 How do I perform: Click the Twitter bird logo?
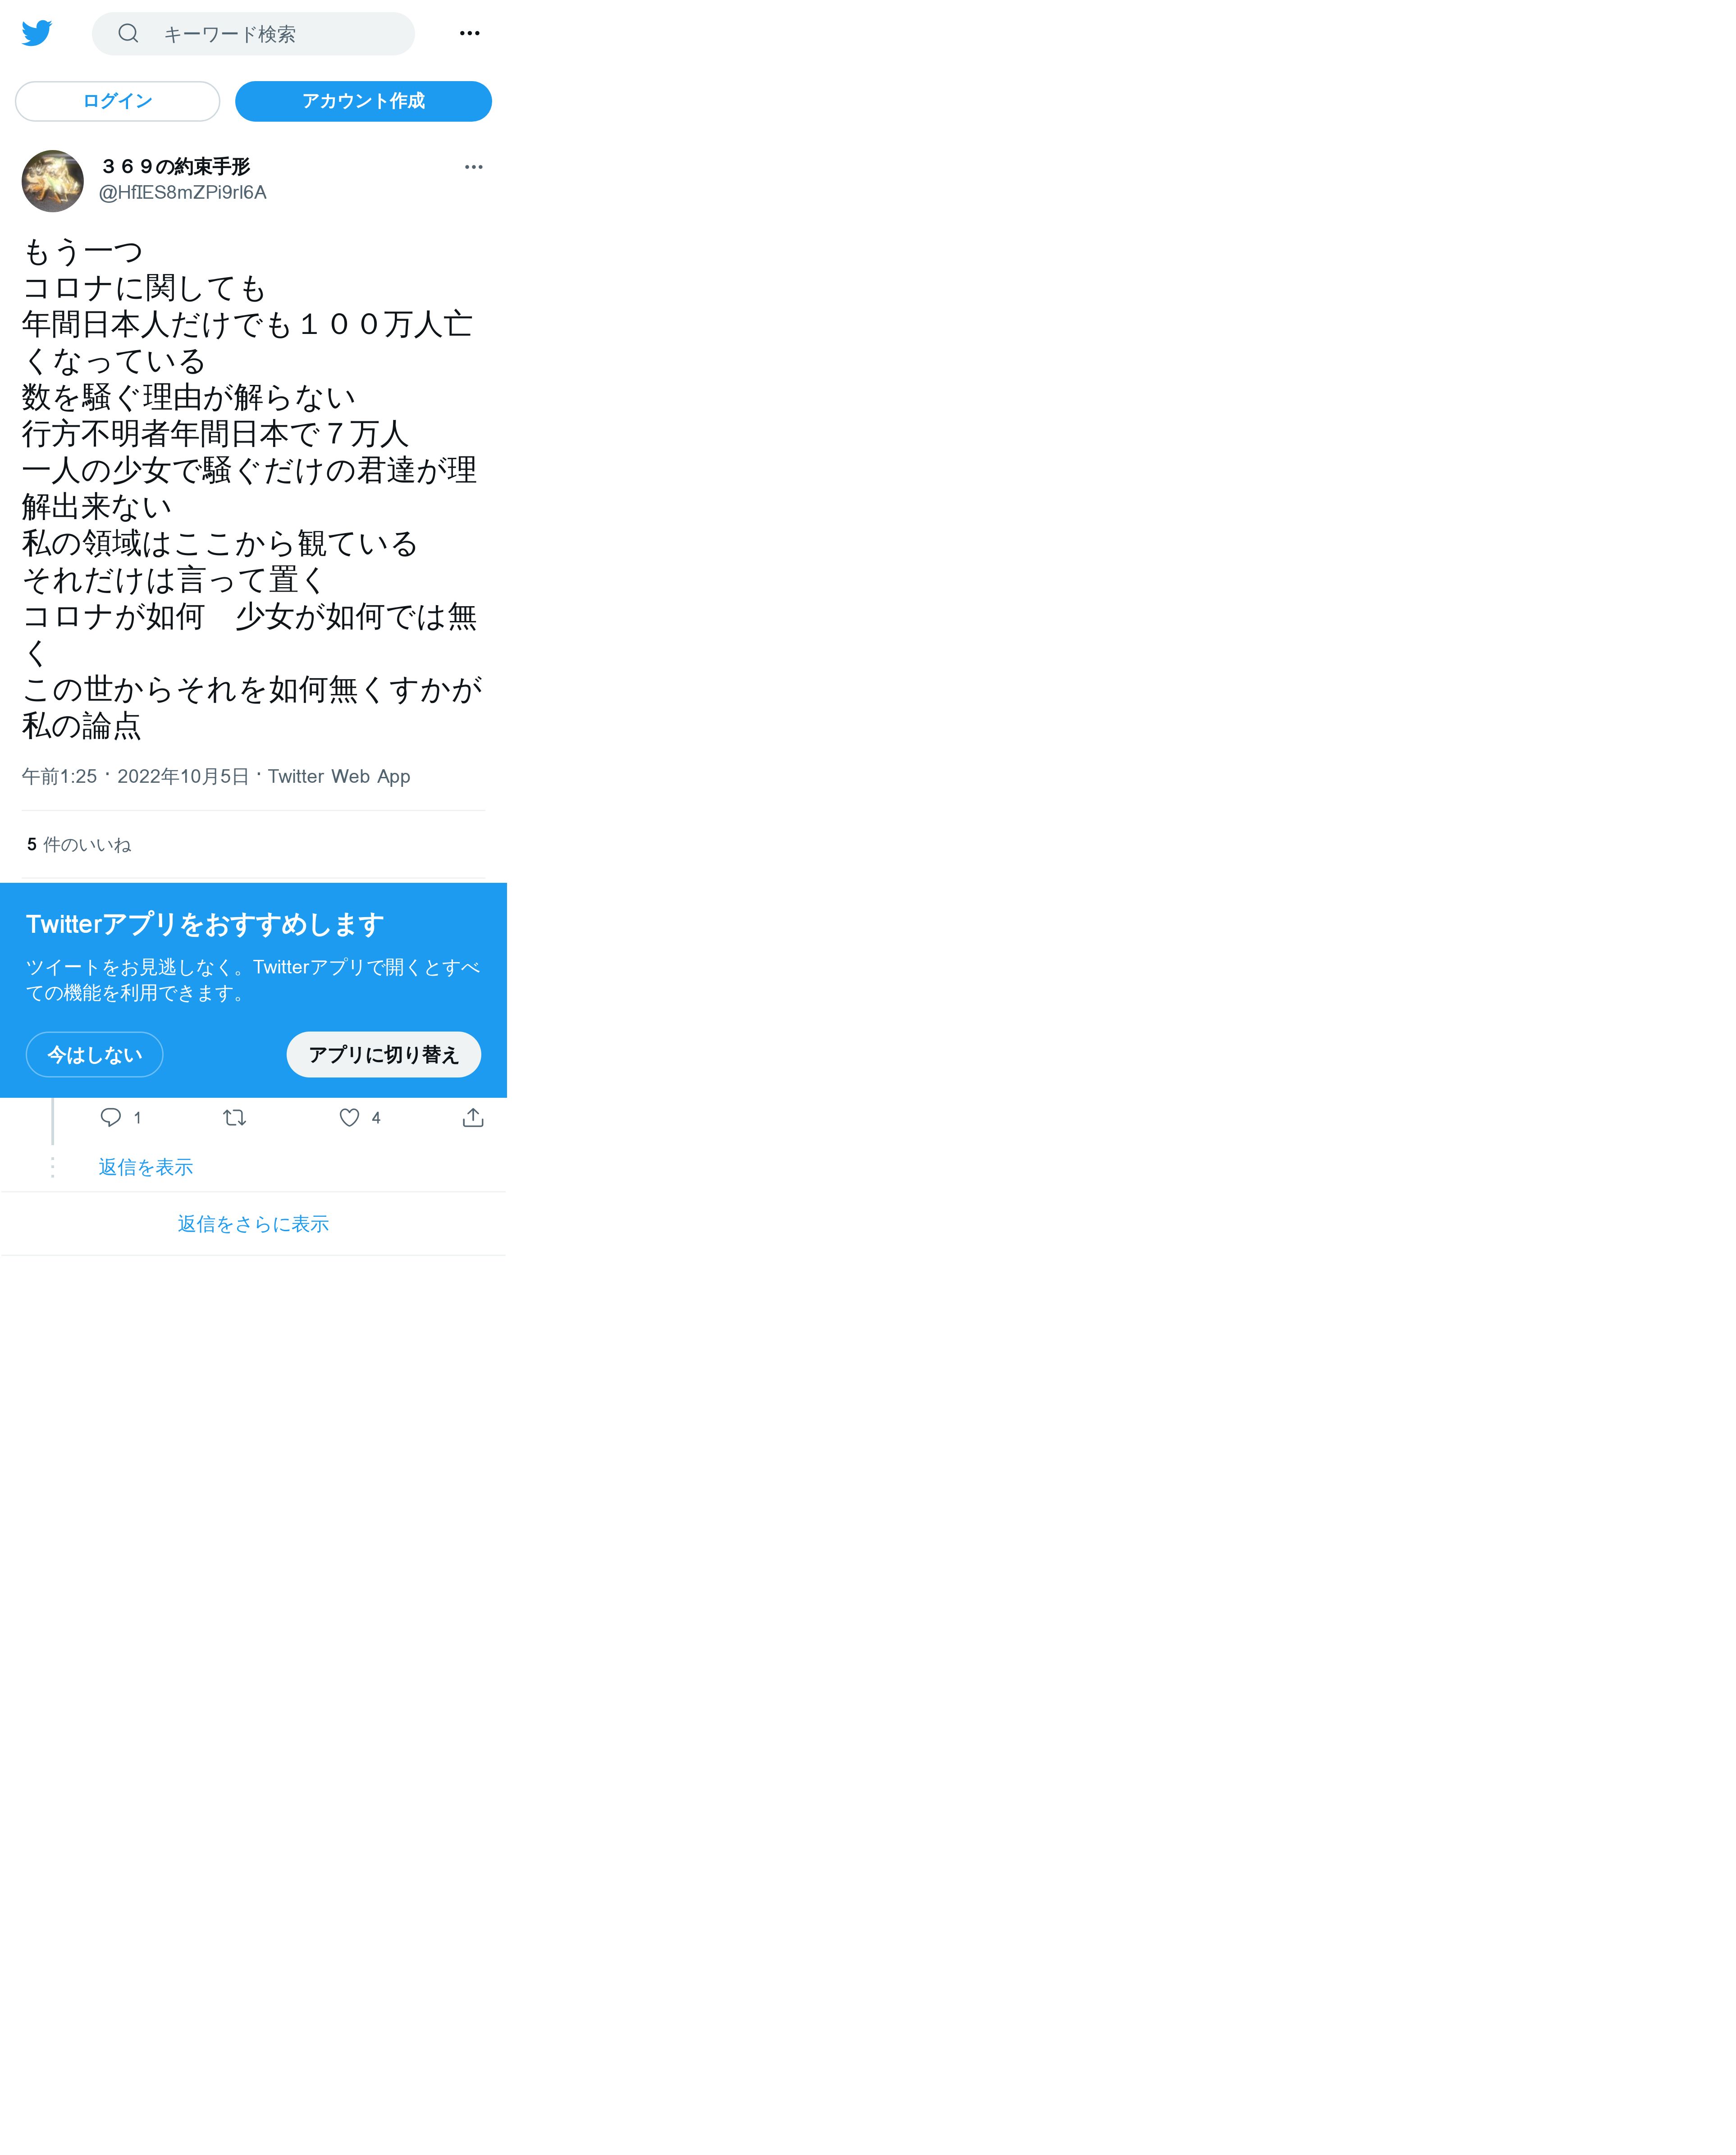(37, 33)
